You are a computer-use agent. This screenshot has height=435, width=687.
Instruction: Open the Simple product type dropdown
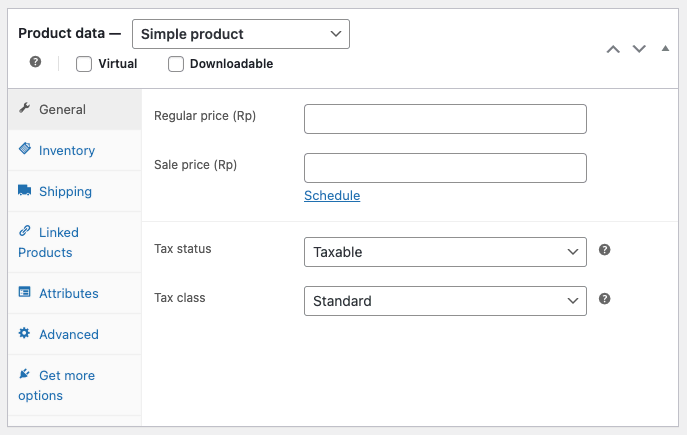[x=240, y=34]
